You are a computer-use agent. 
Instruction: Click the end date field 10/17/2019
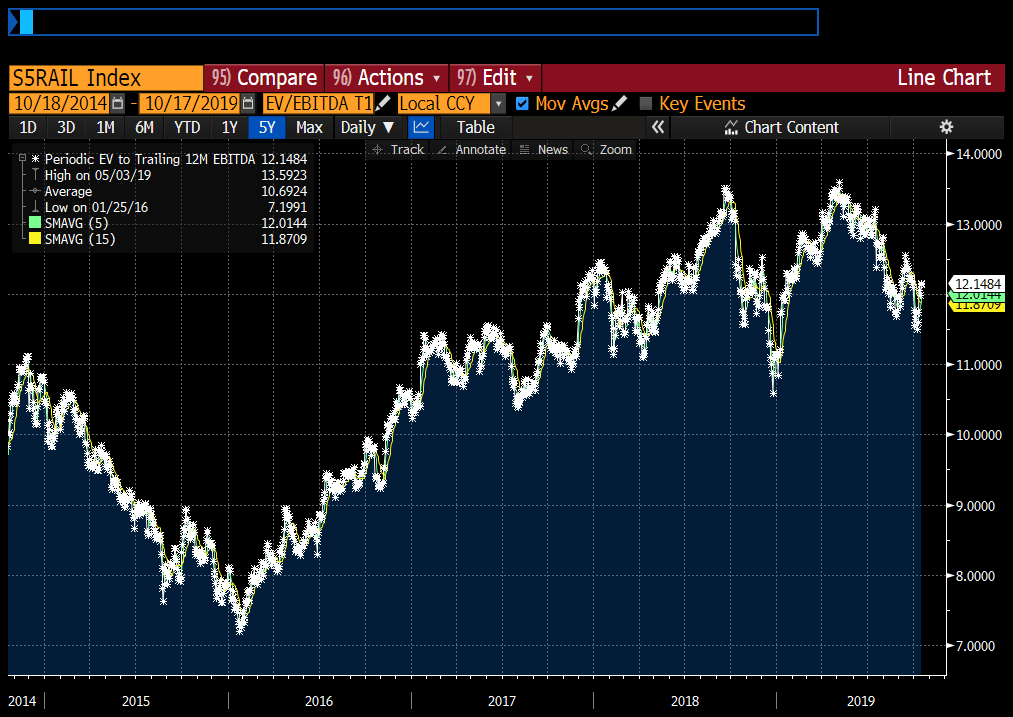tap(191, 103)
